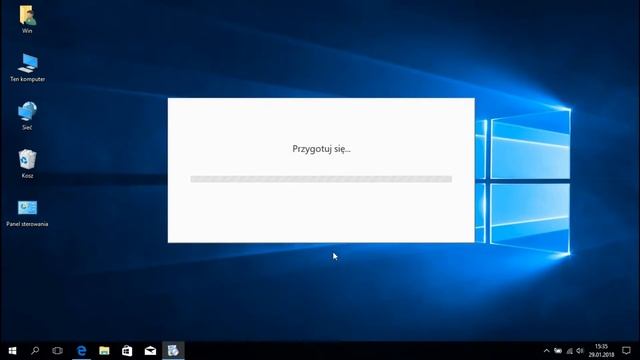Select Ten komputer desktop icon

27,67
